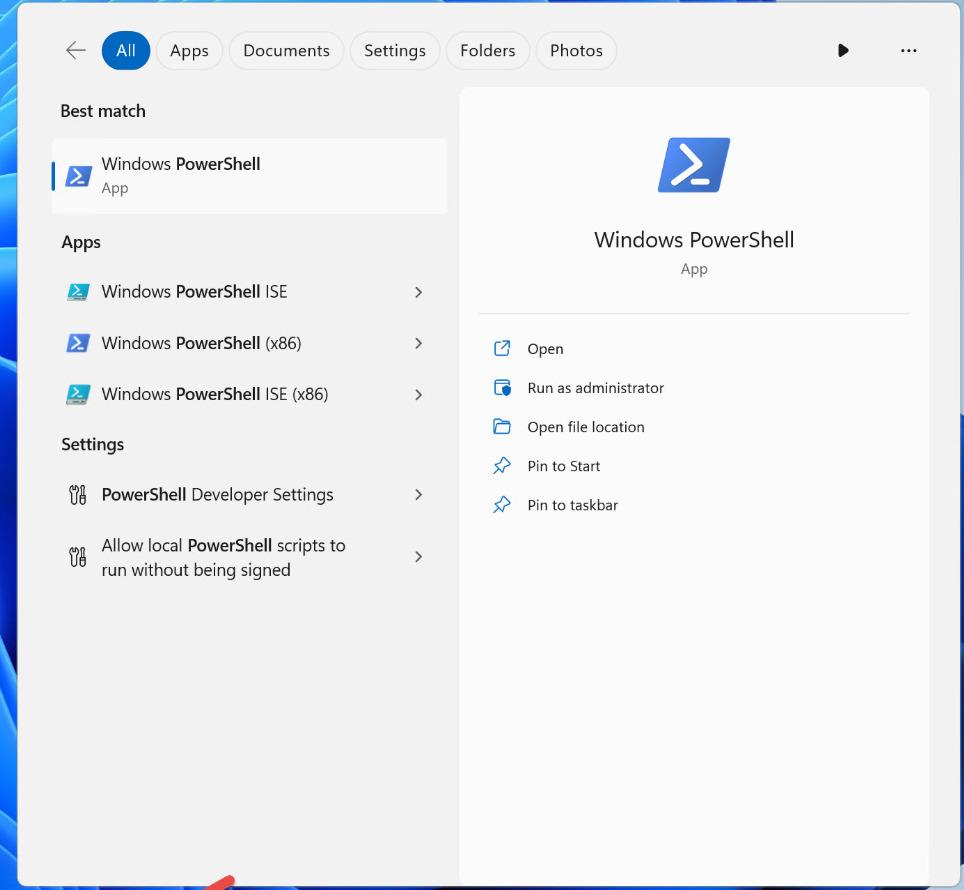Click the PowerShell Developer Settings tools icon
This screenshot has width=964, height=890.
coord(78,495)
